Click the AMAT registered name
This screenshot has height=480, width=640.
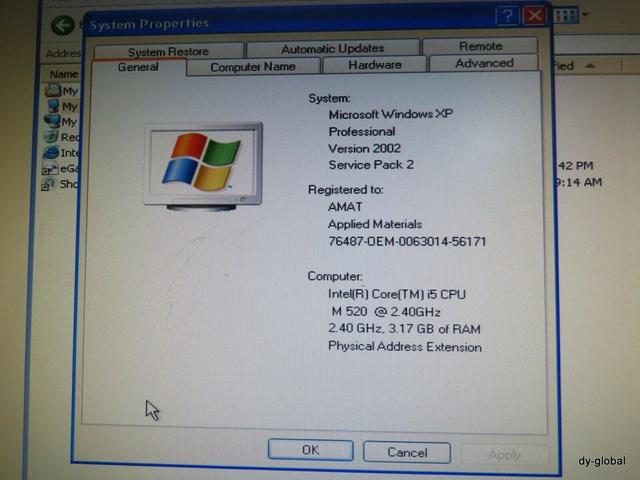pyautogui.click(x=345, y=207)
